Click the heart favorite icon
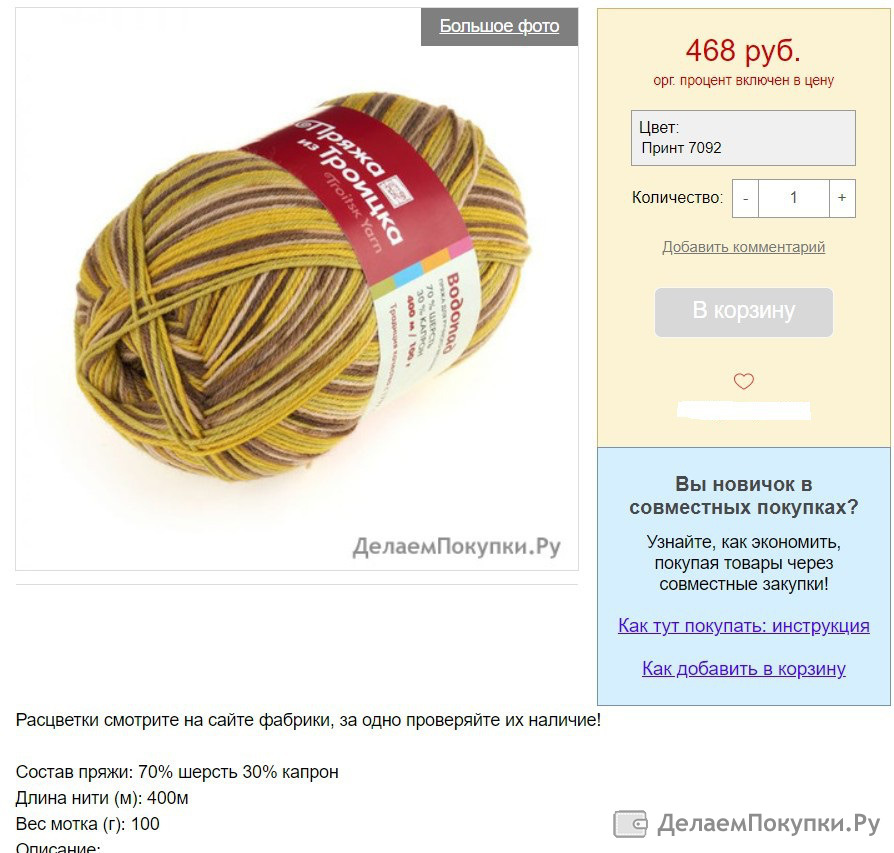This screenshot has height=853, width=894. coord(743,381)
